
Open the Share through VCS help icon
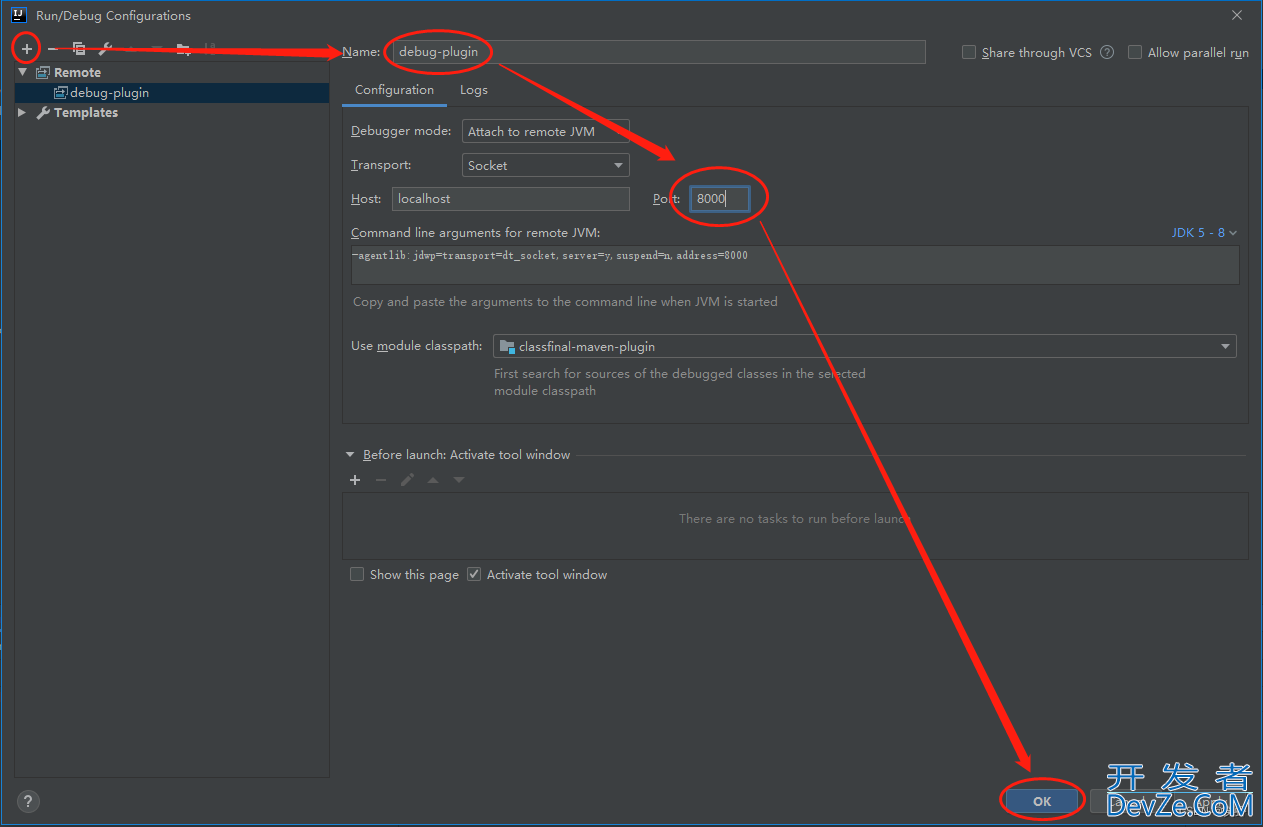[x=1107, y=52]
